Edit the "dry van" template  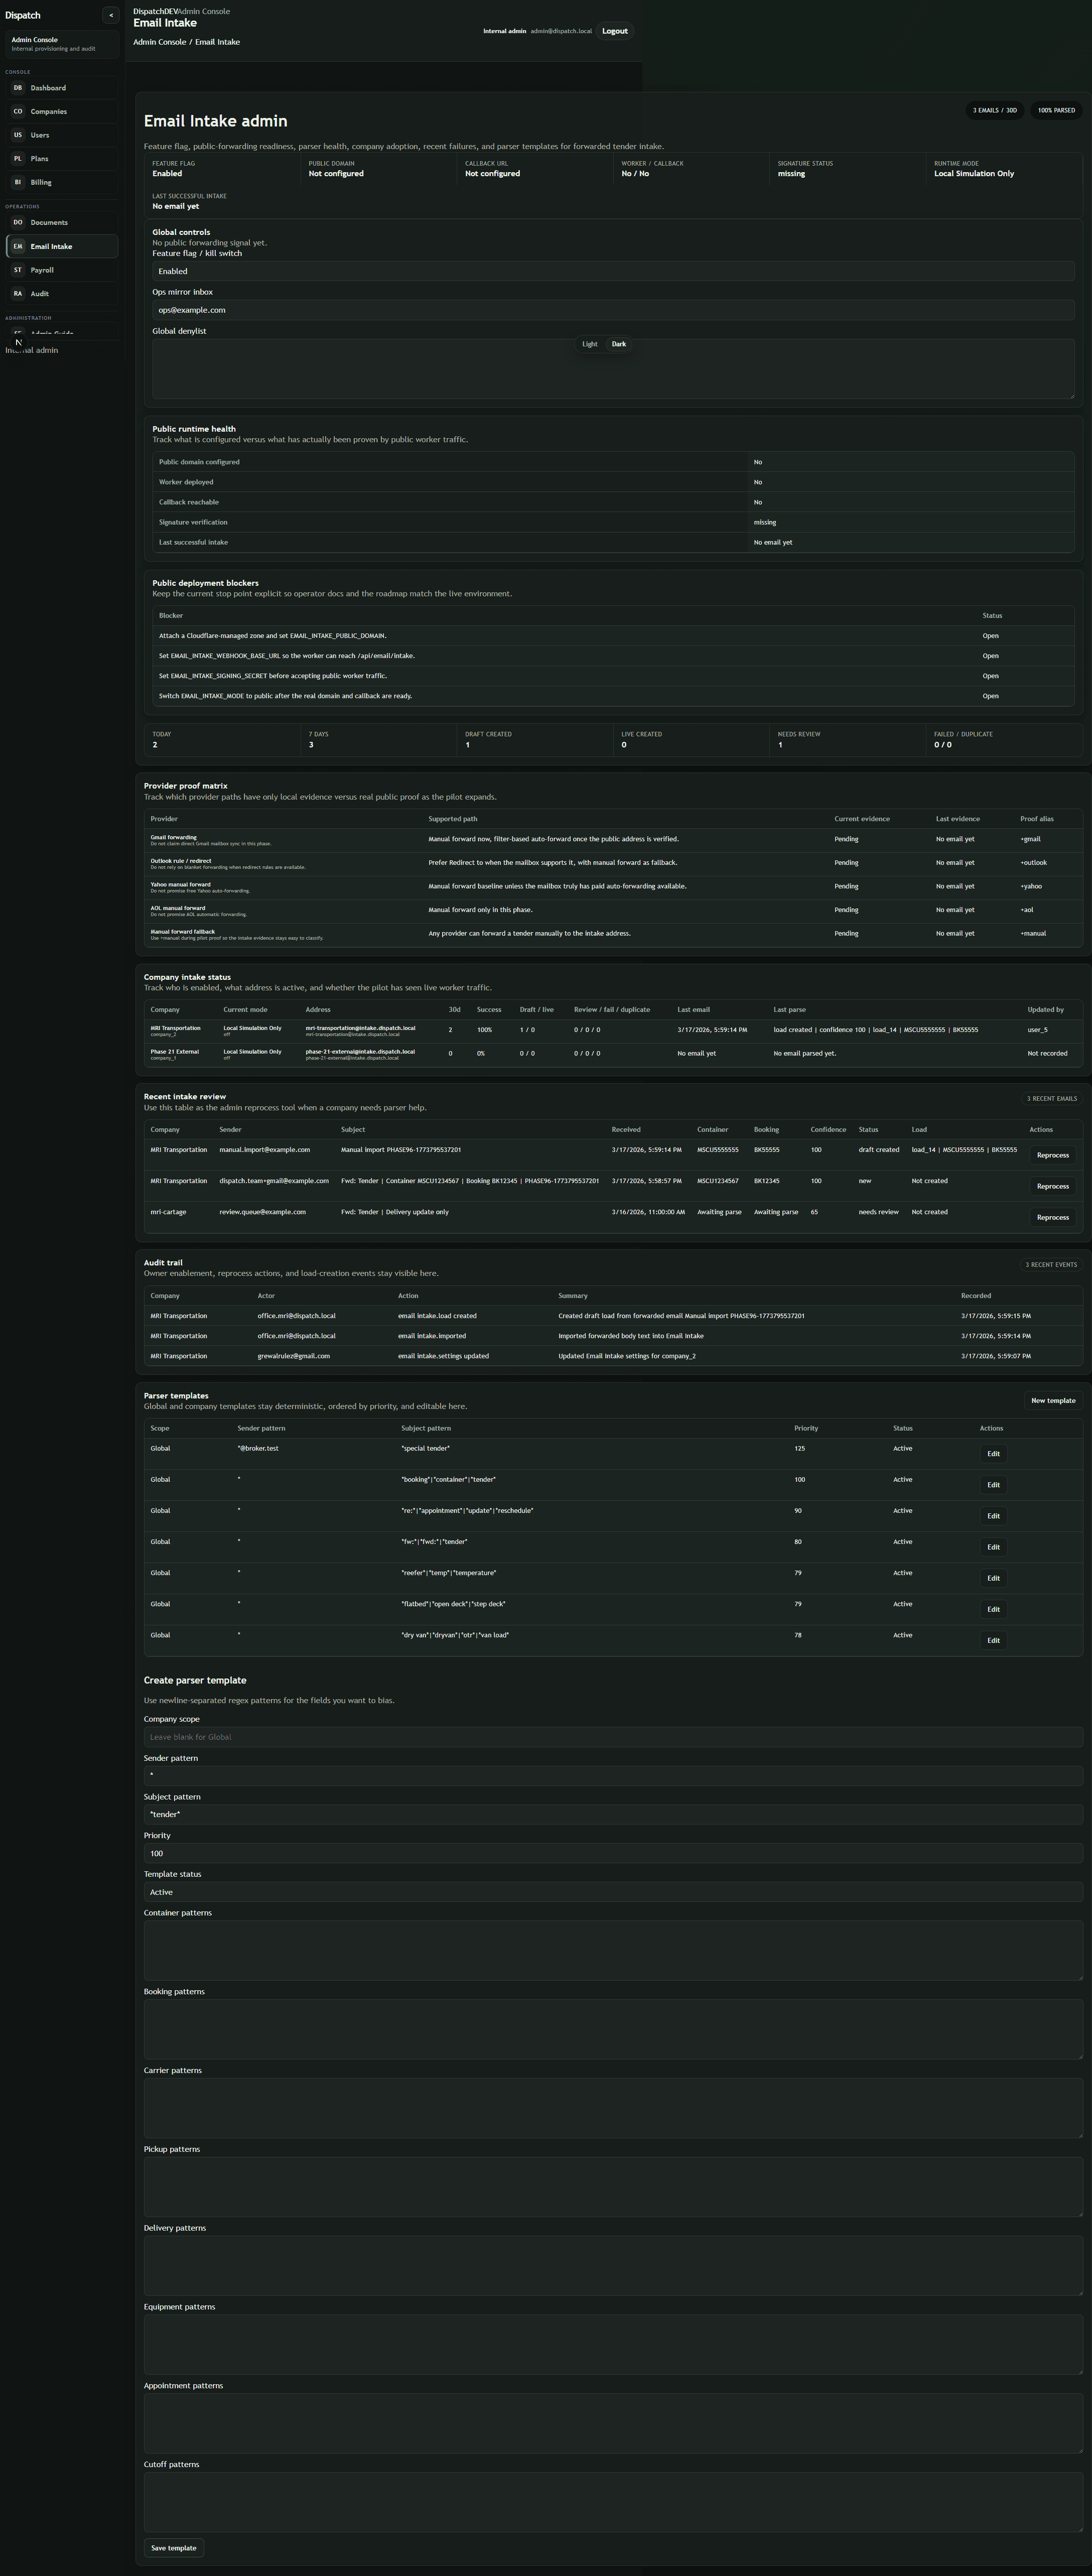[x=993, y=1640]
